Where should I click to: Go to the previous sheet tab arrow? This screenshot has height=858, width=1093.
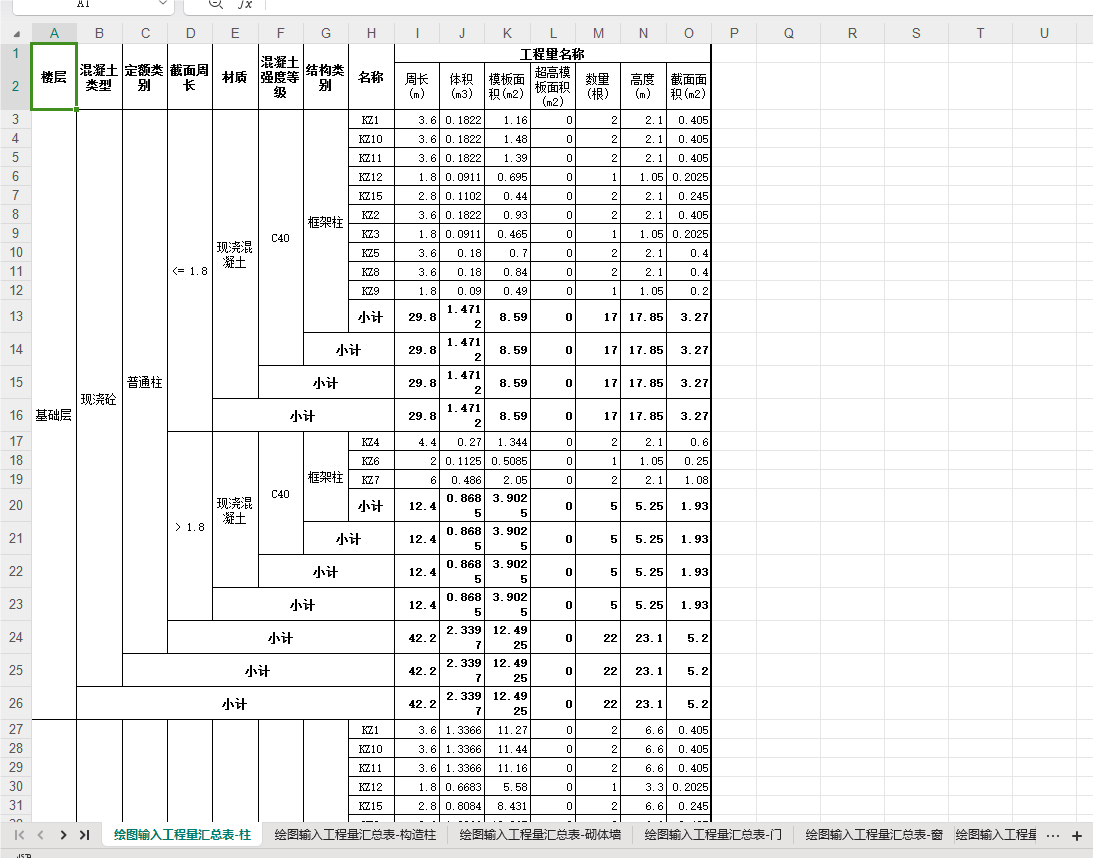[x=40, y=835]
